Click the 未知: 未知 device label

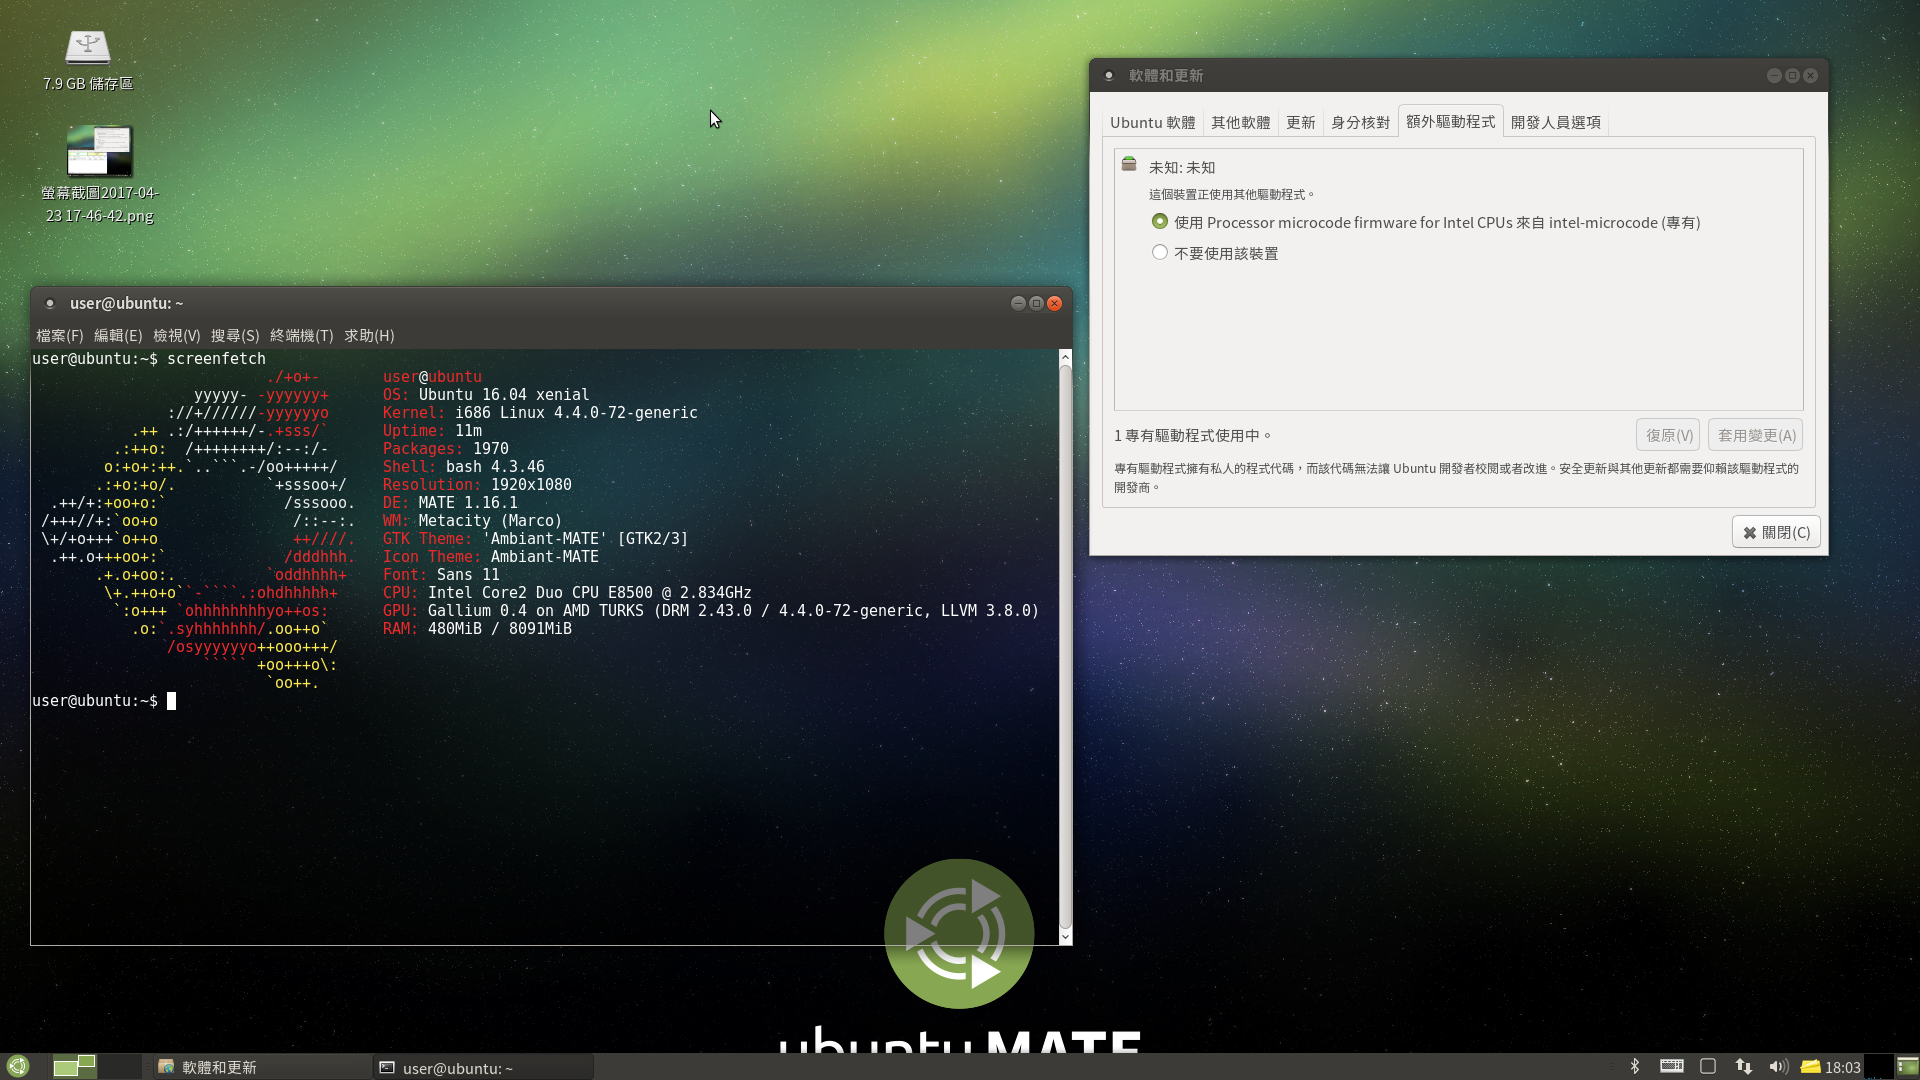[1182, 168]
